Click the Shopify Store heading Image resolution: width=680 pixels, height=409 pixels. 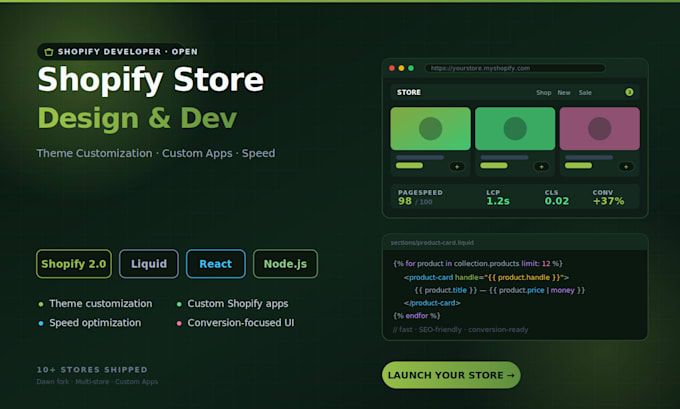click(x=150, y=80)
